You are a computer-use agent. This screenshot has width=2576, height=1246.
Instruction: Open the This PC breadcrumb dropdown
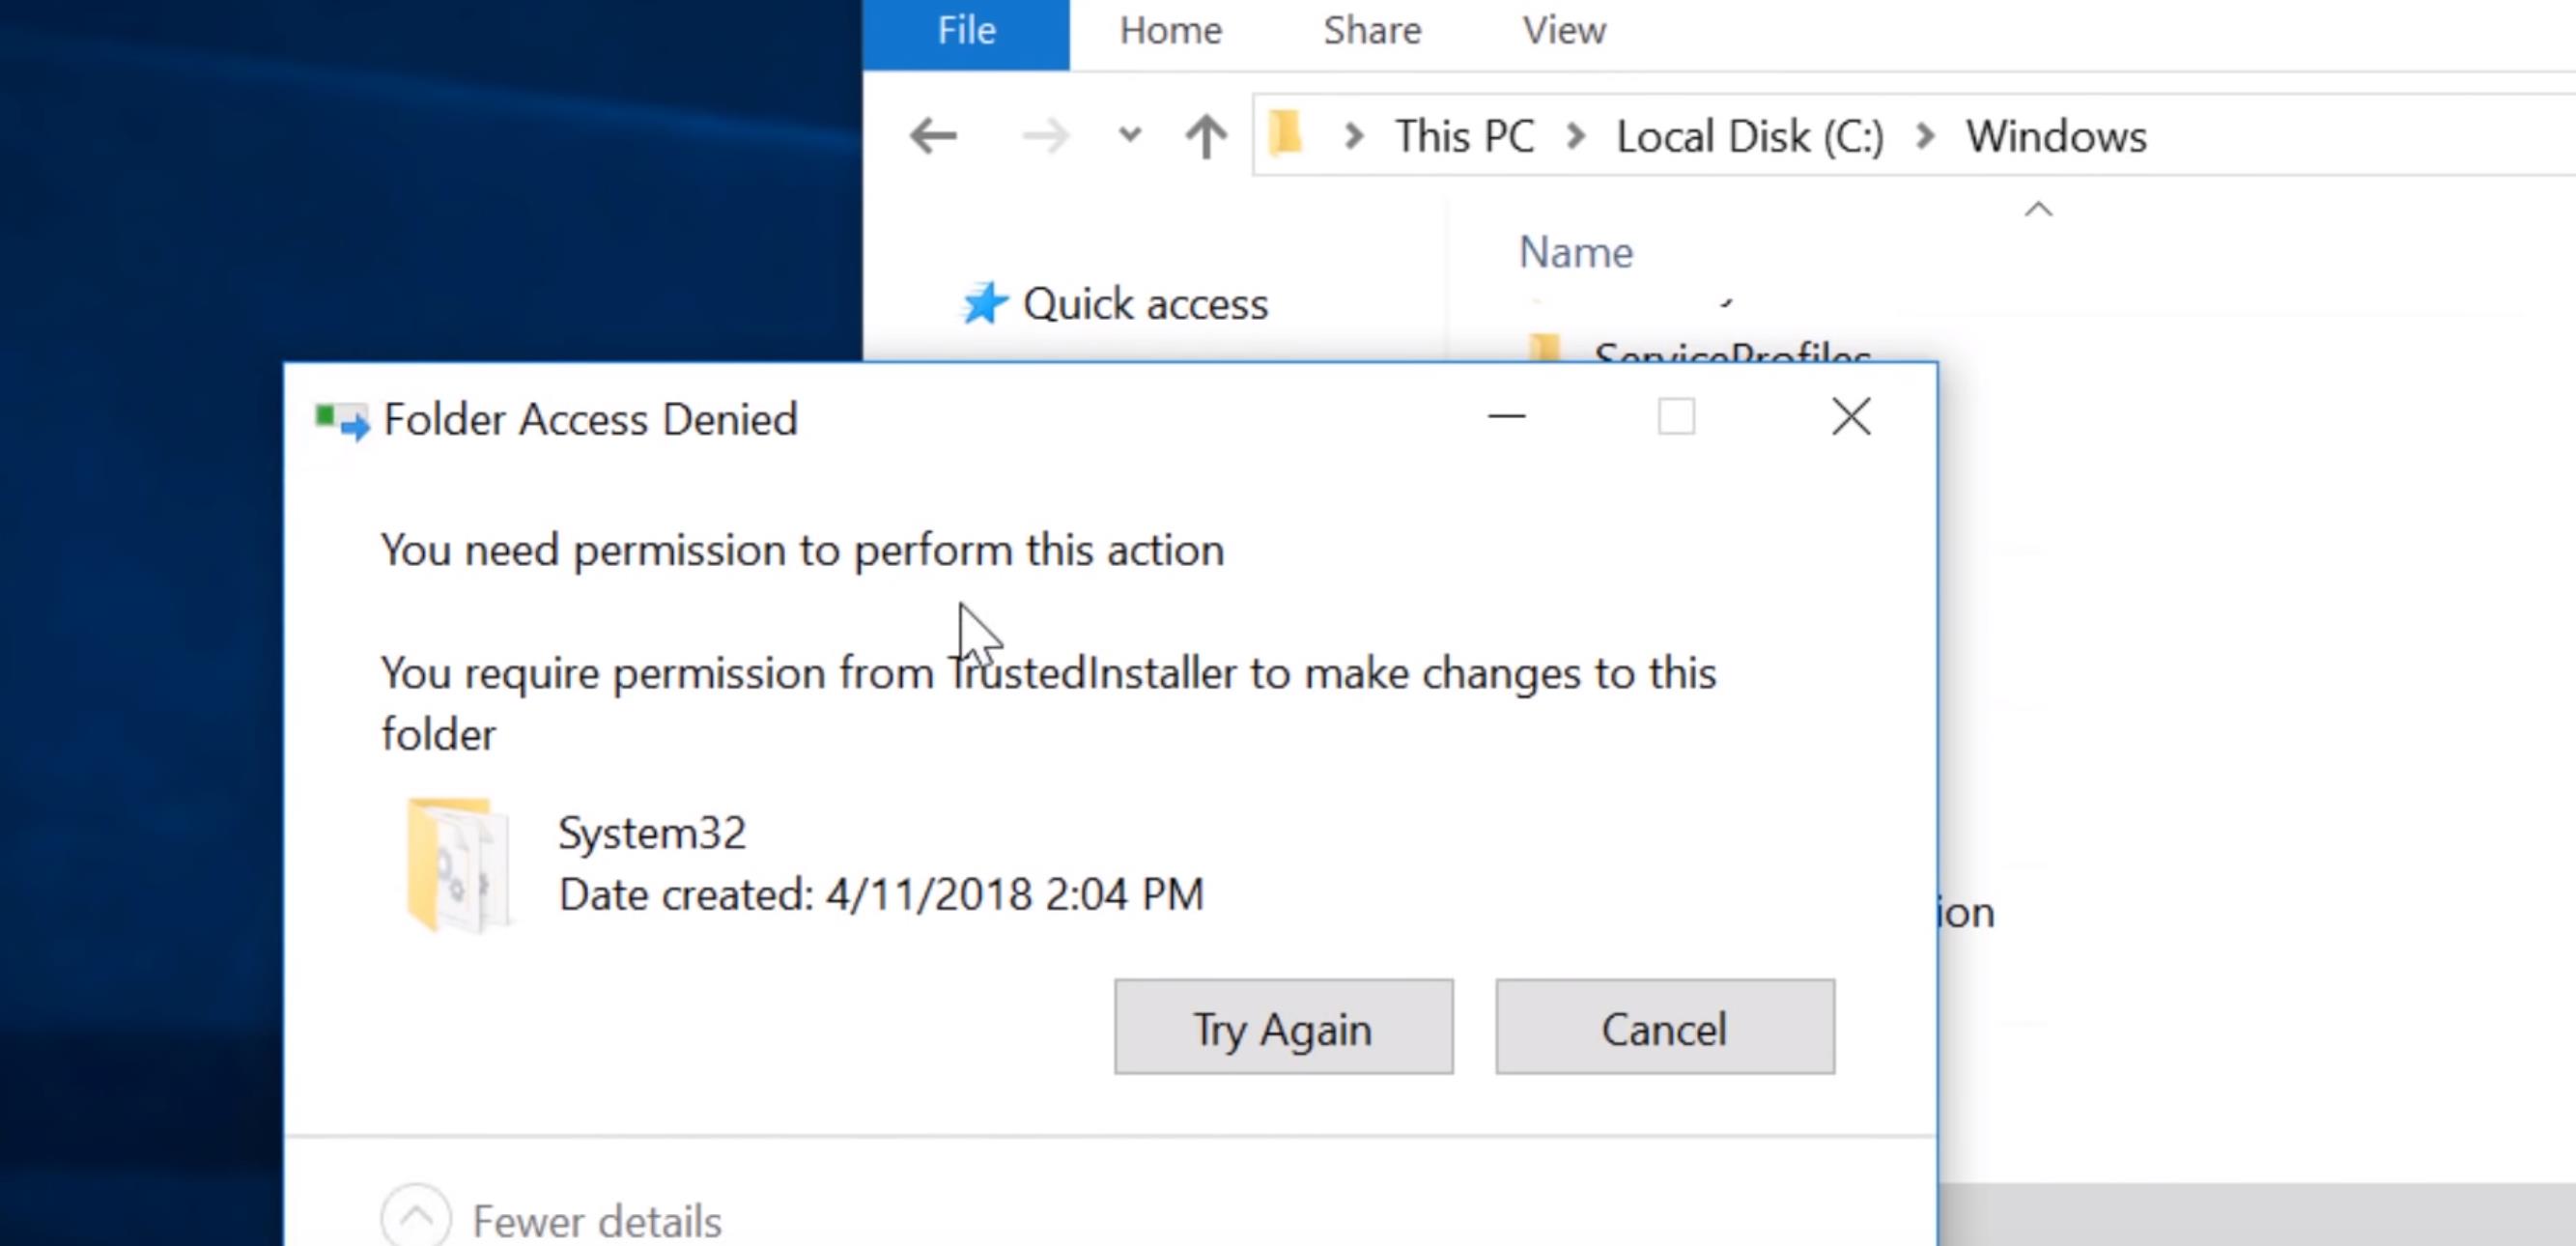(x=1577, y=136)
